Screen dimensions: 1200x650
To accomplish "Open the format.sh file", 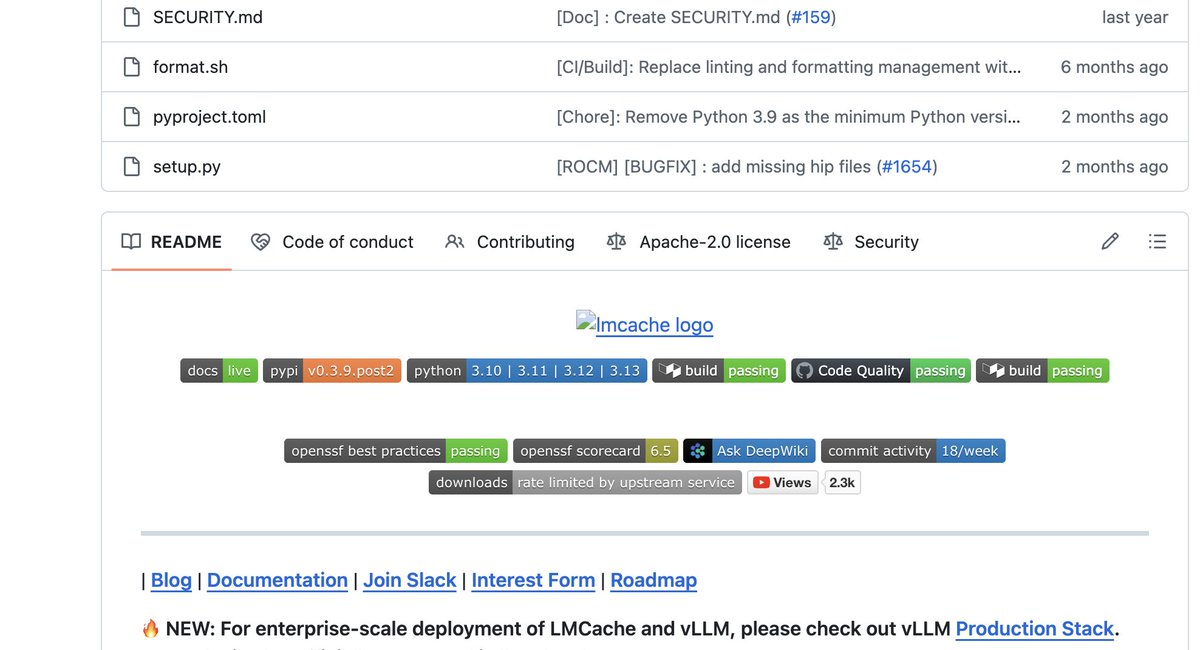I will [190, 67].
